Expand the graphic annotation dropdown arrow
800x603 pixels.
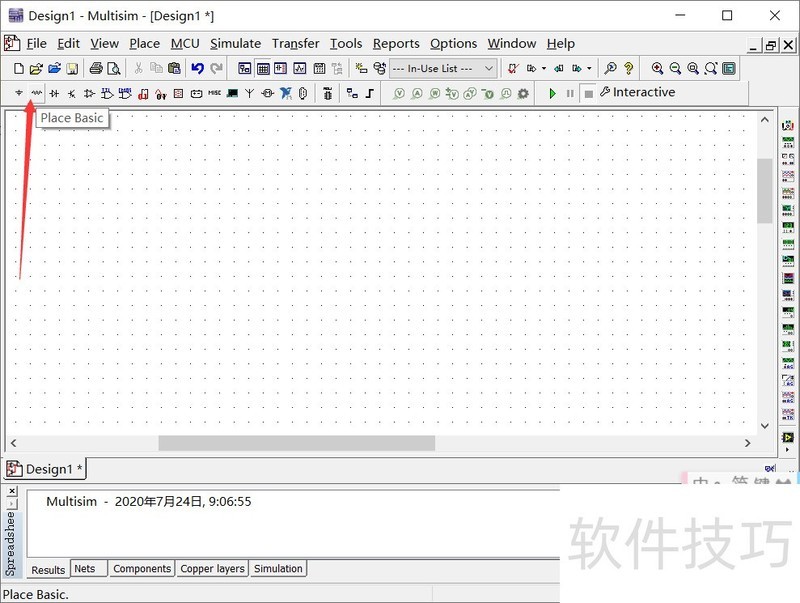click(590, 69)
